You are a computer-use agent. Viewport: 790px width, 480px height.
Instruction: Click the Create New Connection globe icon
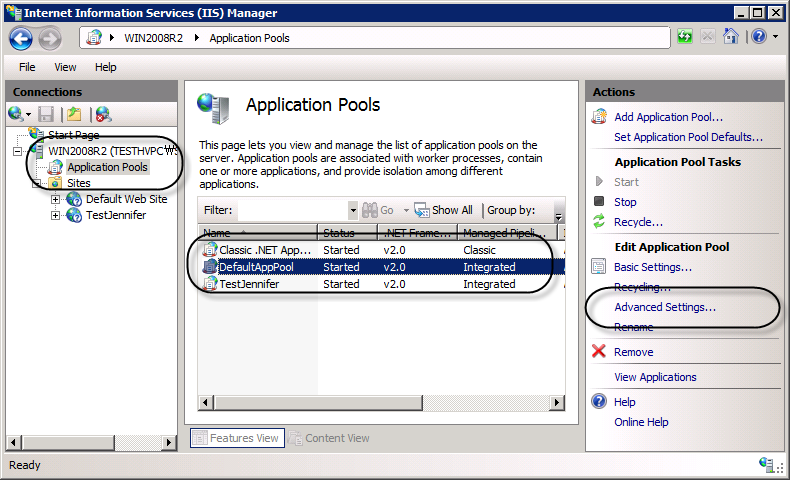pos(16,114)
